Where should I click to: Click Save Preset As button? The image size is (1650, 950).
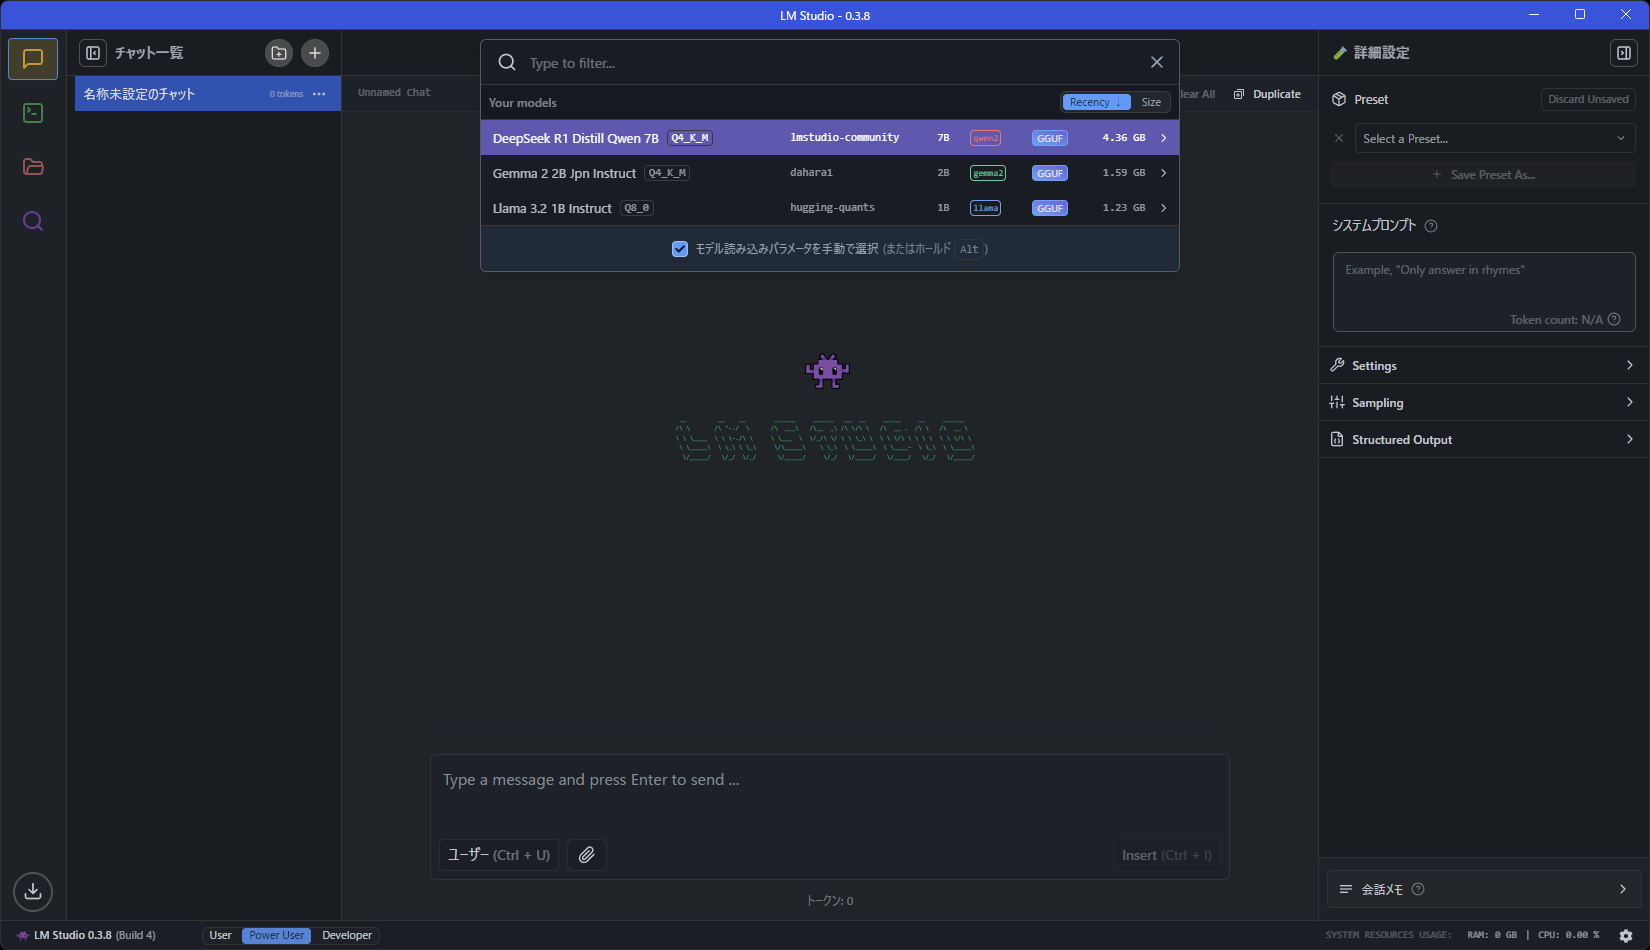click(1484, 175)
